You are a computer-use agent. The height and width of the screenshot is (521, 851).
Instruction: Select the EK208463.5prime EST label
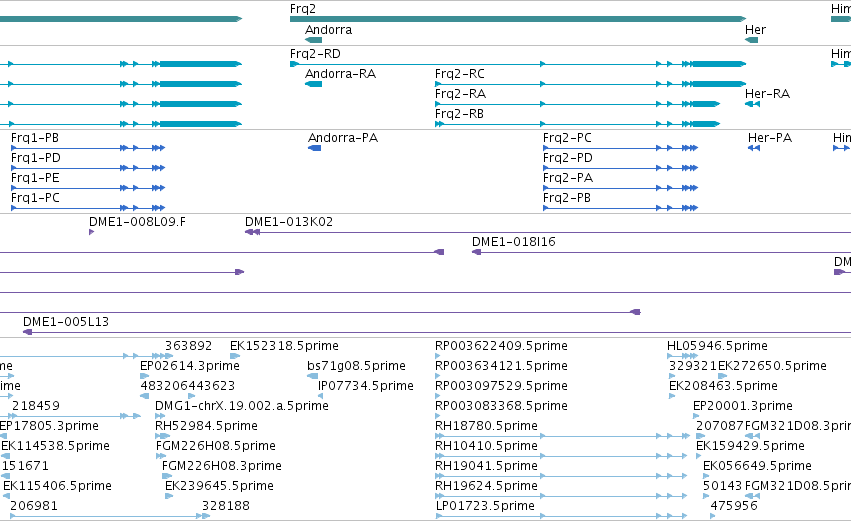[723, 386]
